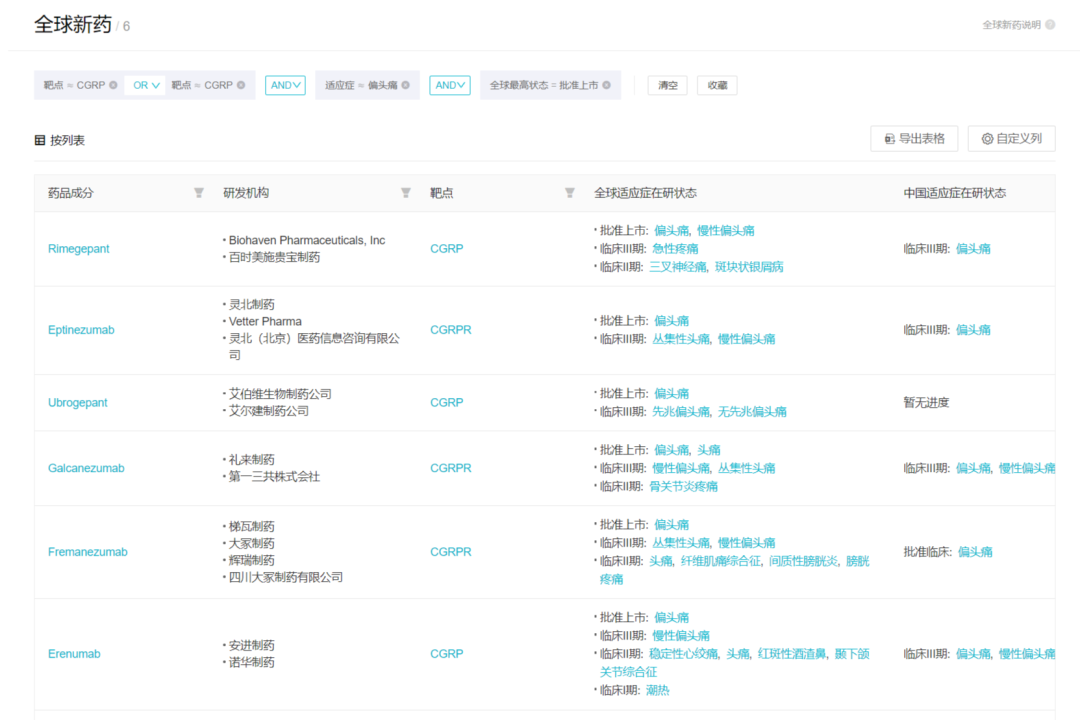Click CGRPR target in Fremanezumab row
Viewport: 1080px width, 720px height.
tap(450, 552)
